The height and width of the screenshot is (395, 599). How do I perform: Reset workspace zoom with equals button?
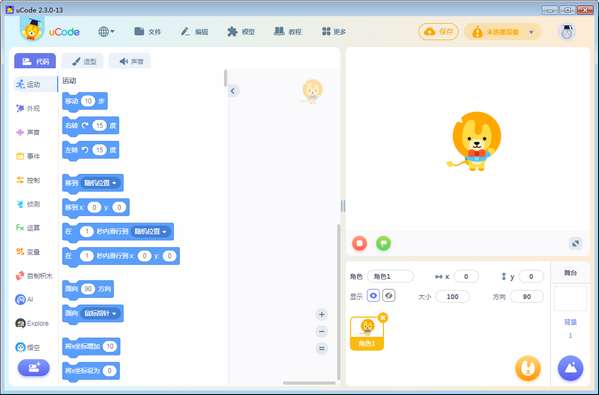322,348
